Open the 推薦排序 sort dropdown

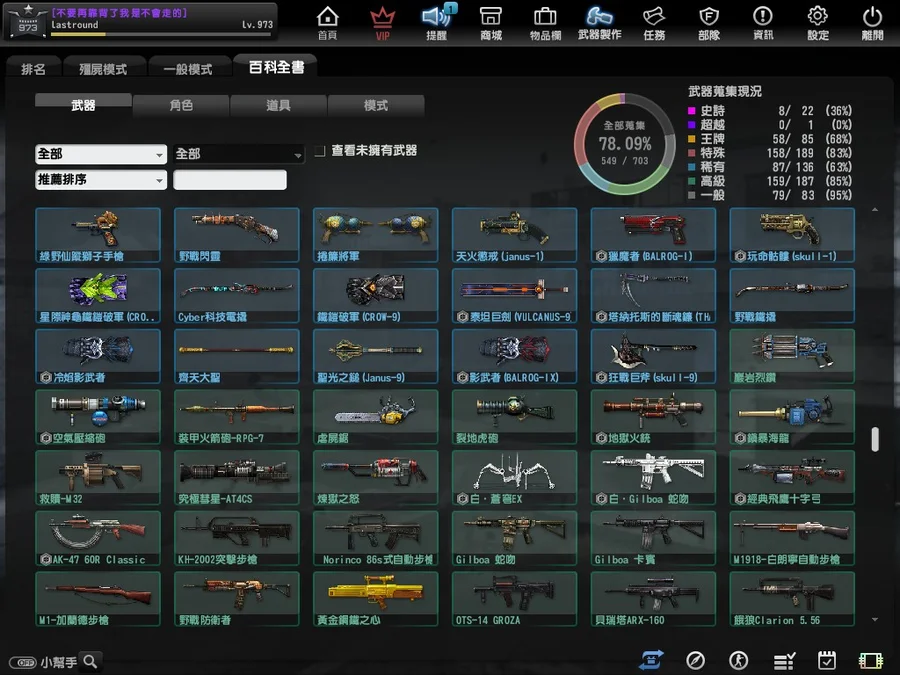tap(101, 180)
